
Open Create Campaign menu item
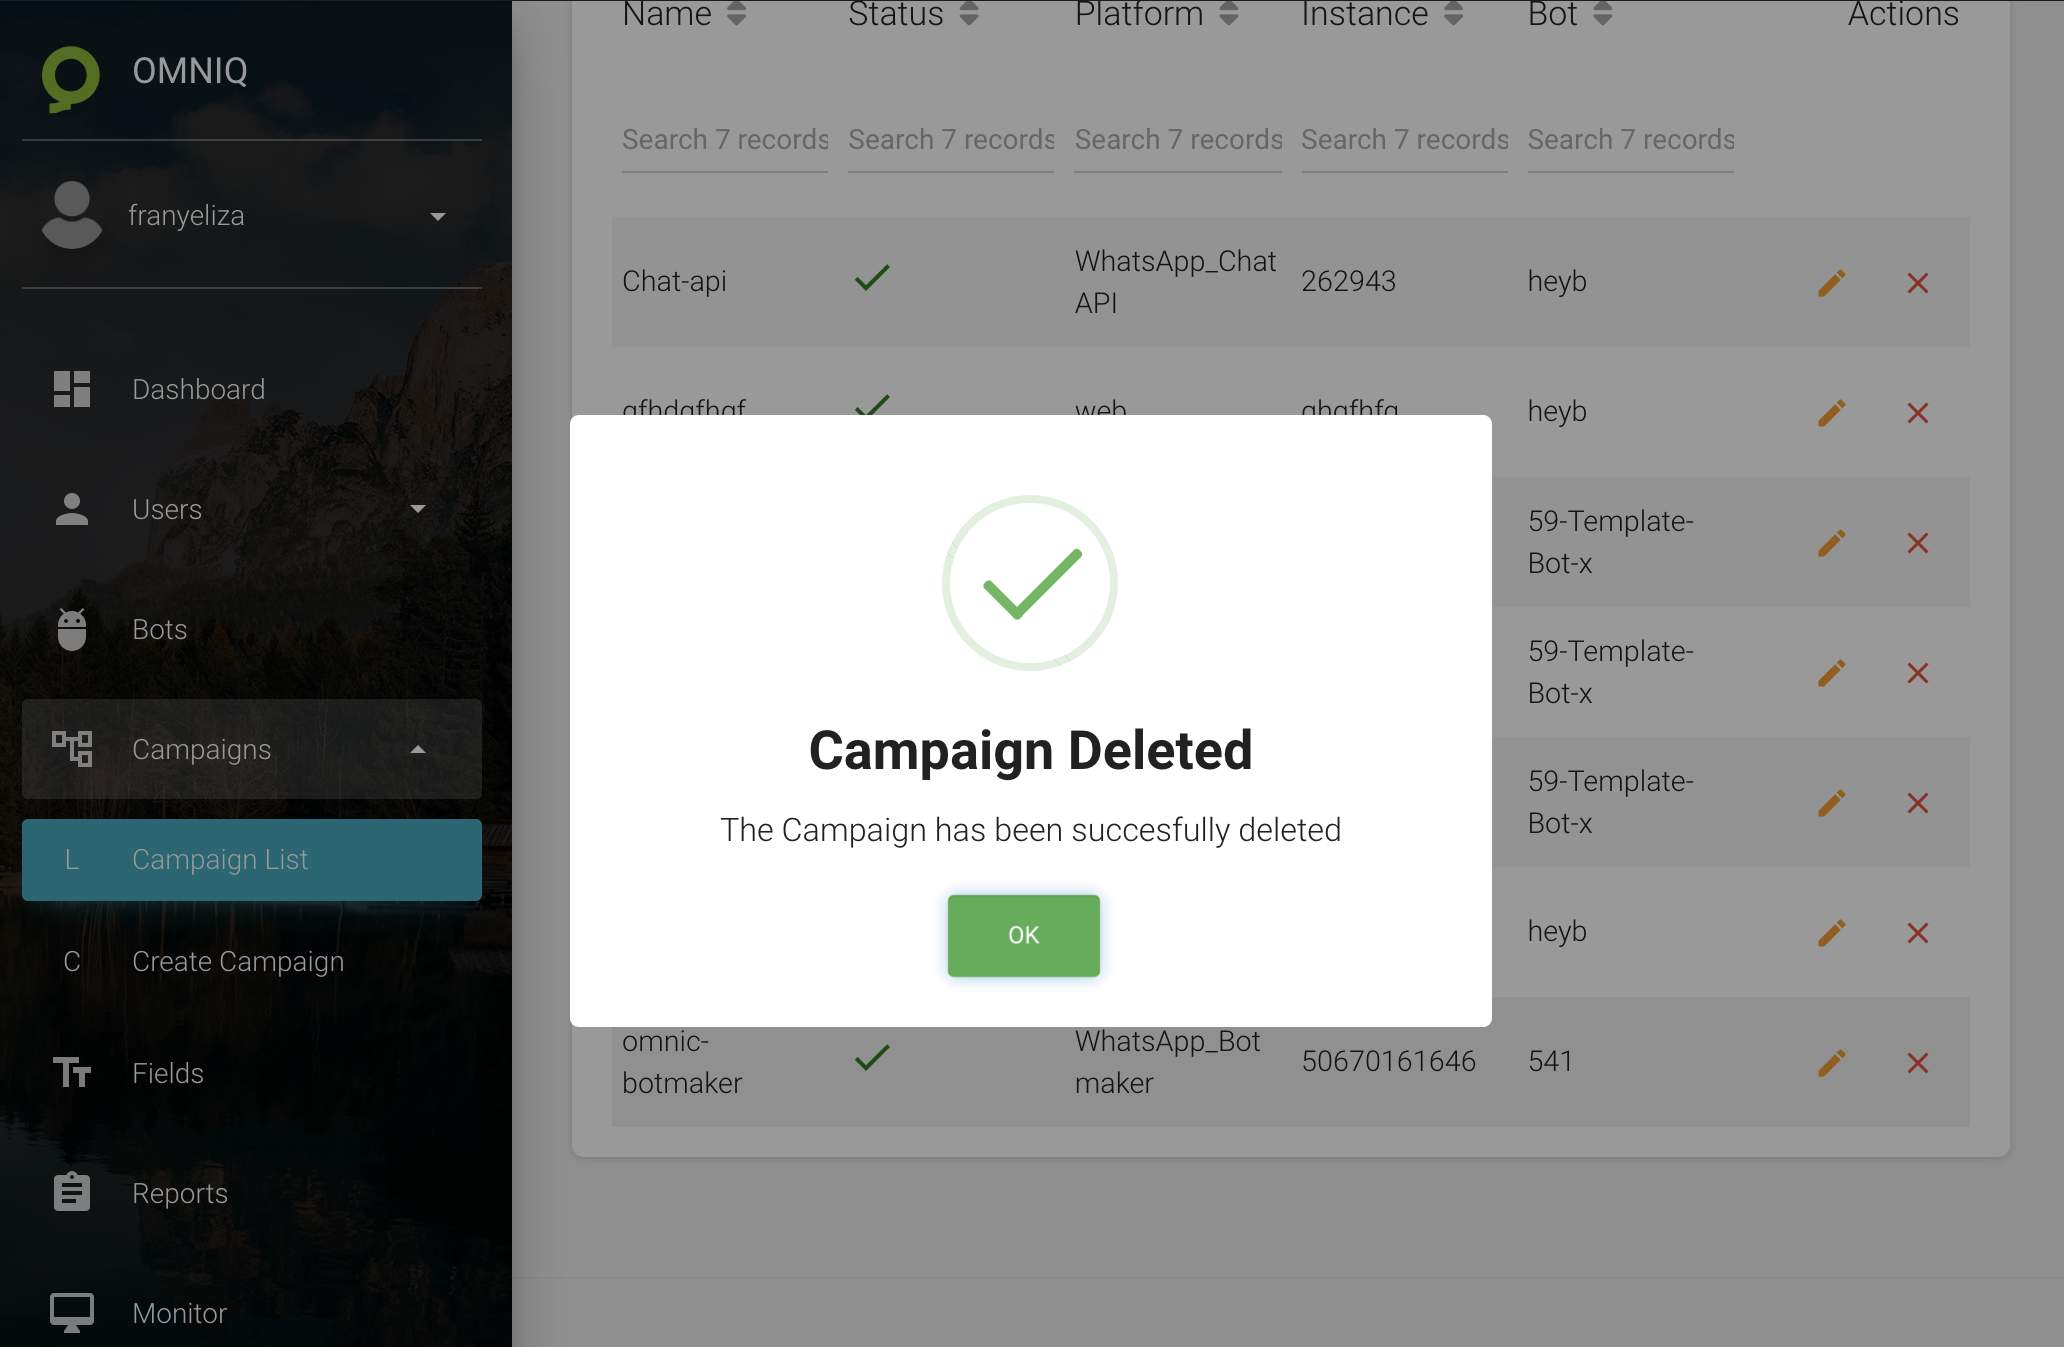pos(238,961)
